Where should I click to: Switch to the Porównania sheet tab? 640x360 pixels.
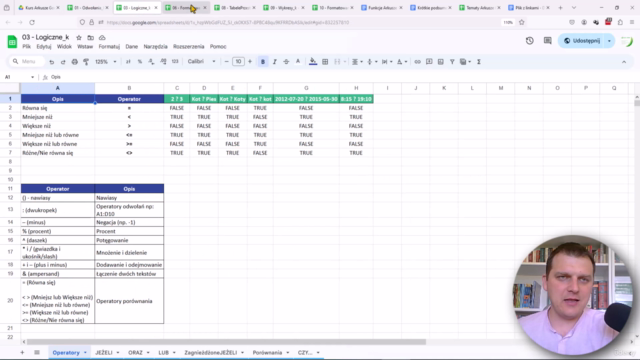(x=267, y=353)
